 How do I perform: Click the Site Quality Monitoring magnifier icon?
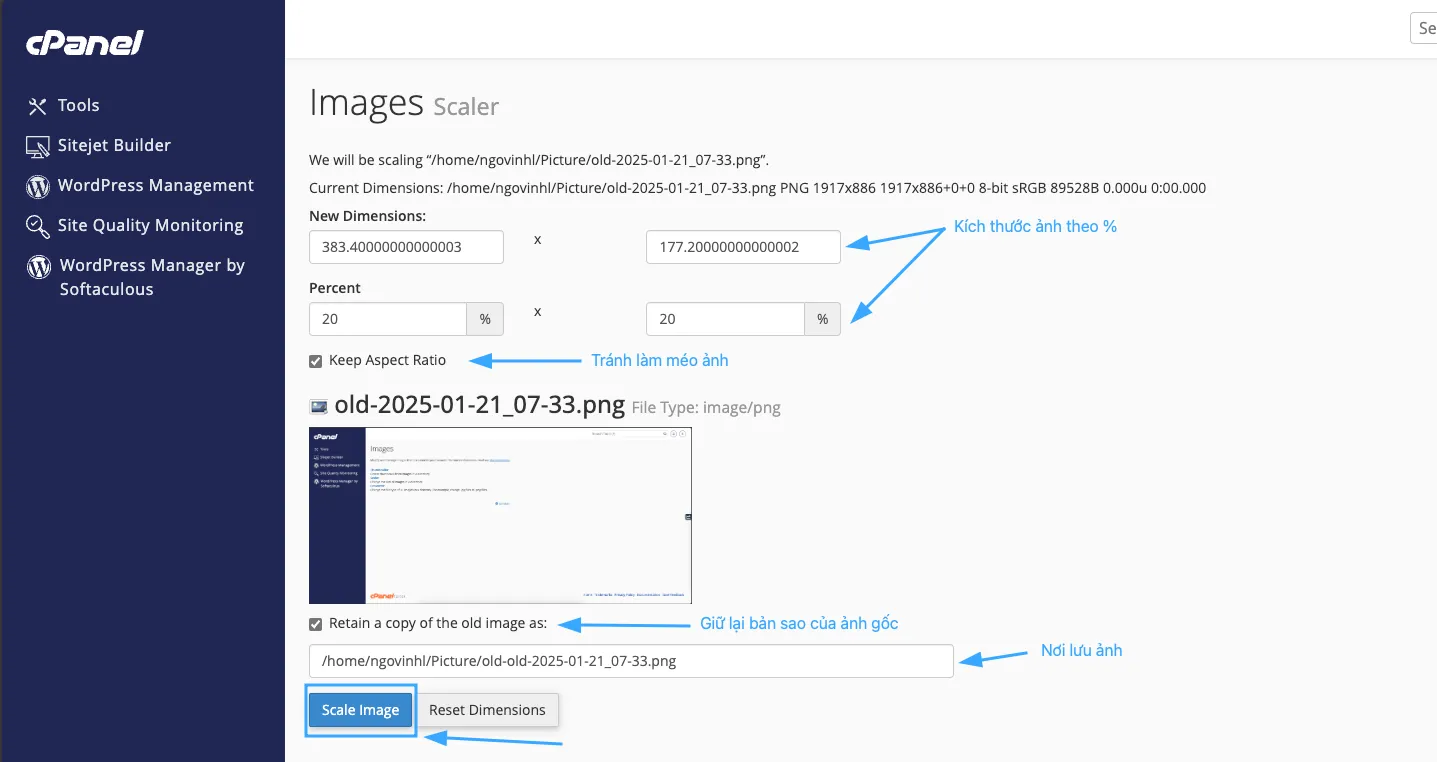(38, 226)
